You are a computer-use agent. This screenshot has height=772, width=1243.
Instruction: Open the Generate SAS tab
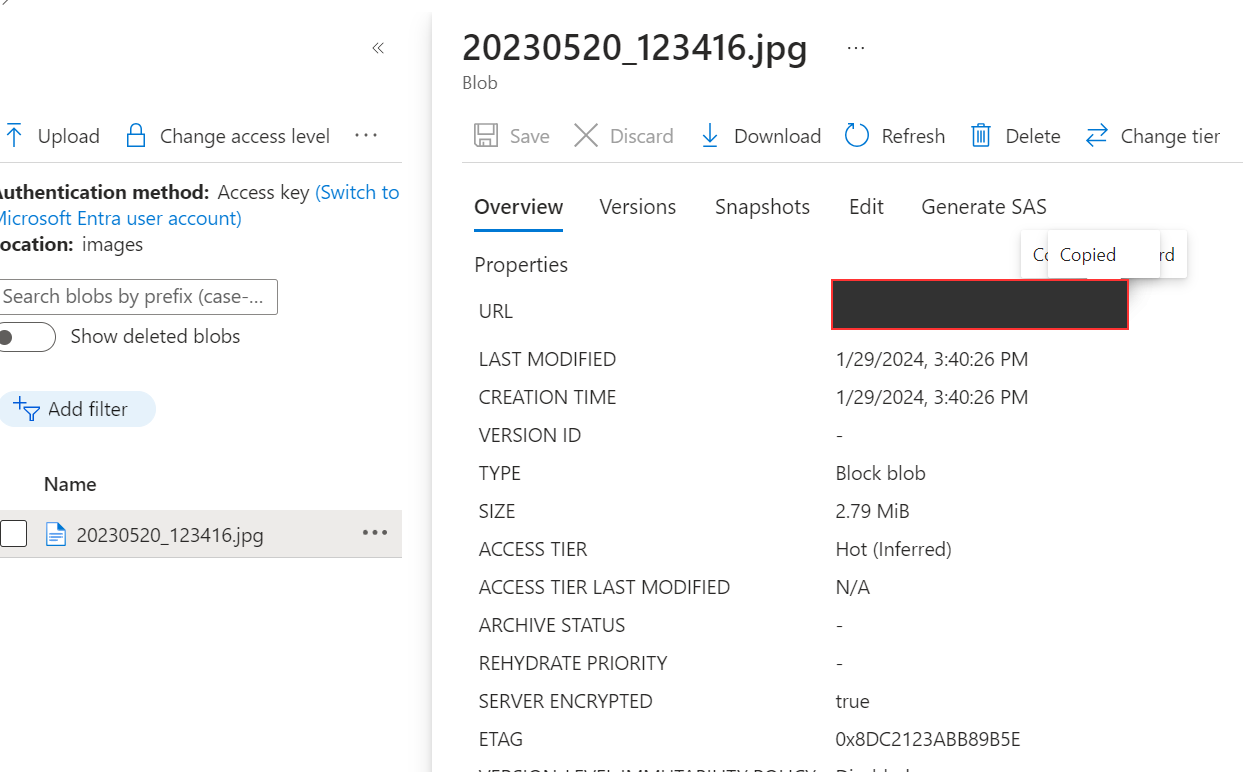click(x=984, y=207)
